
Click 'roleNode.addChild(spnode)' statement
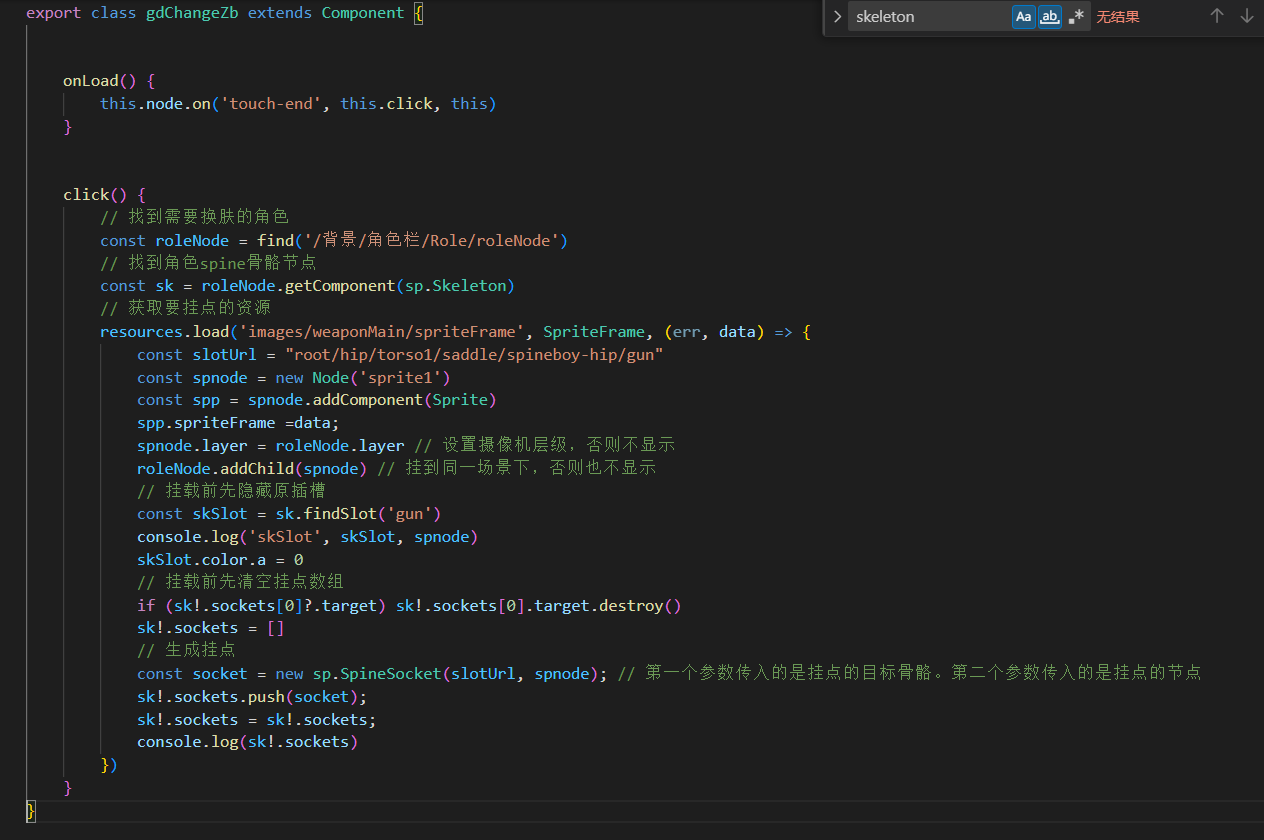point(252,468)
